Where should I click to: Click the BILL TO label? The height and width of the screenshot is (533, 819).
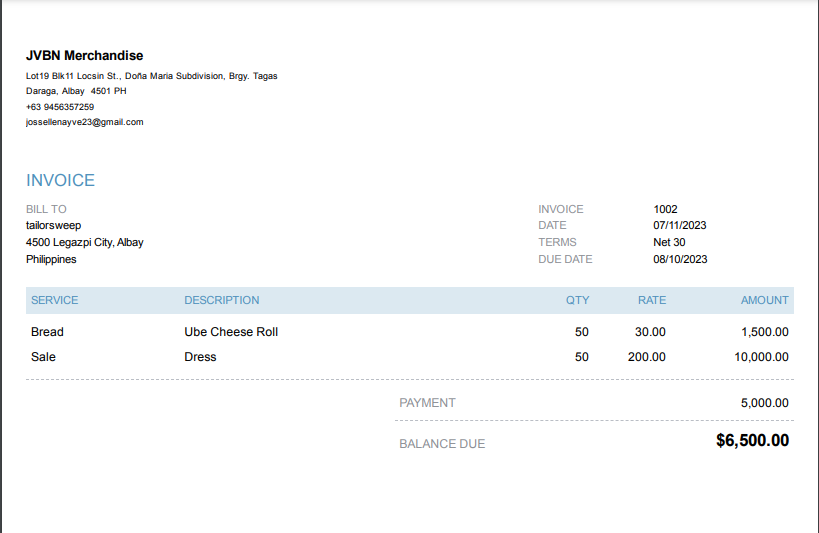[46, 209]
